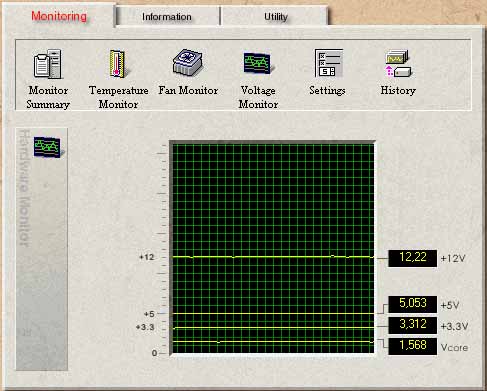Select the Temperature Monitor thermometer icon
The width and height of the screenshot is (487, 391).
pyautogui.click(x=118, y=63)
